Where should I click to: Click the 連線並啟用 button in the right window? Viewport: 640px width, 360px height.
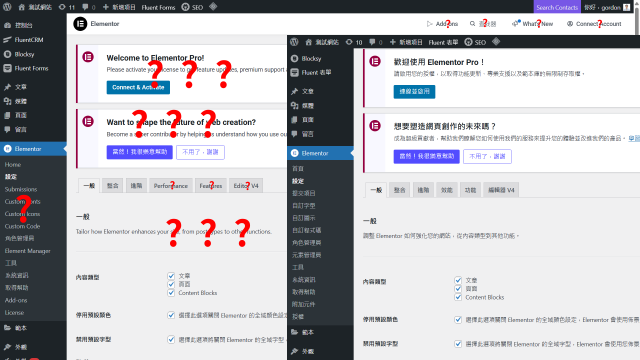tap(414, 91)
